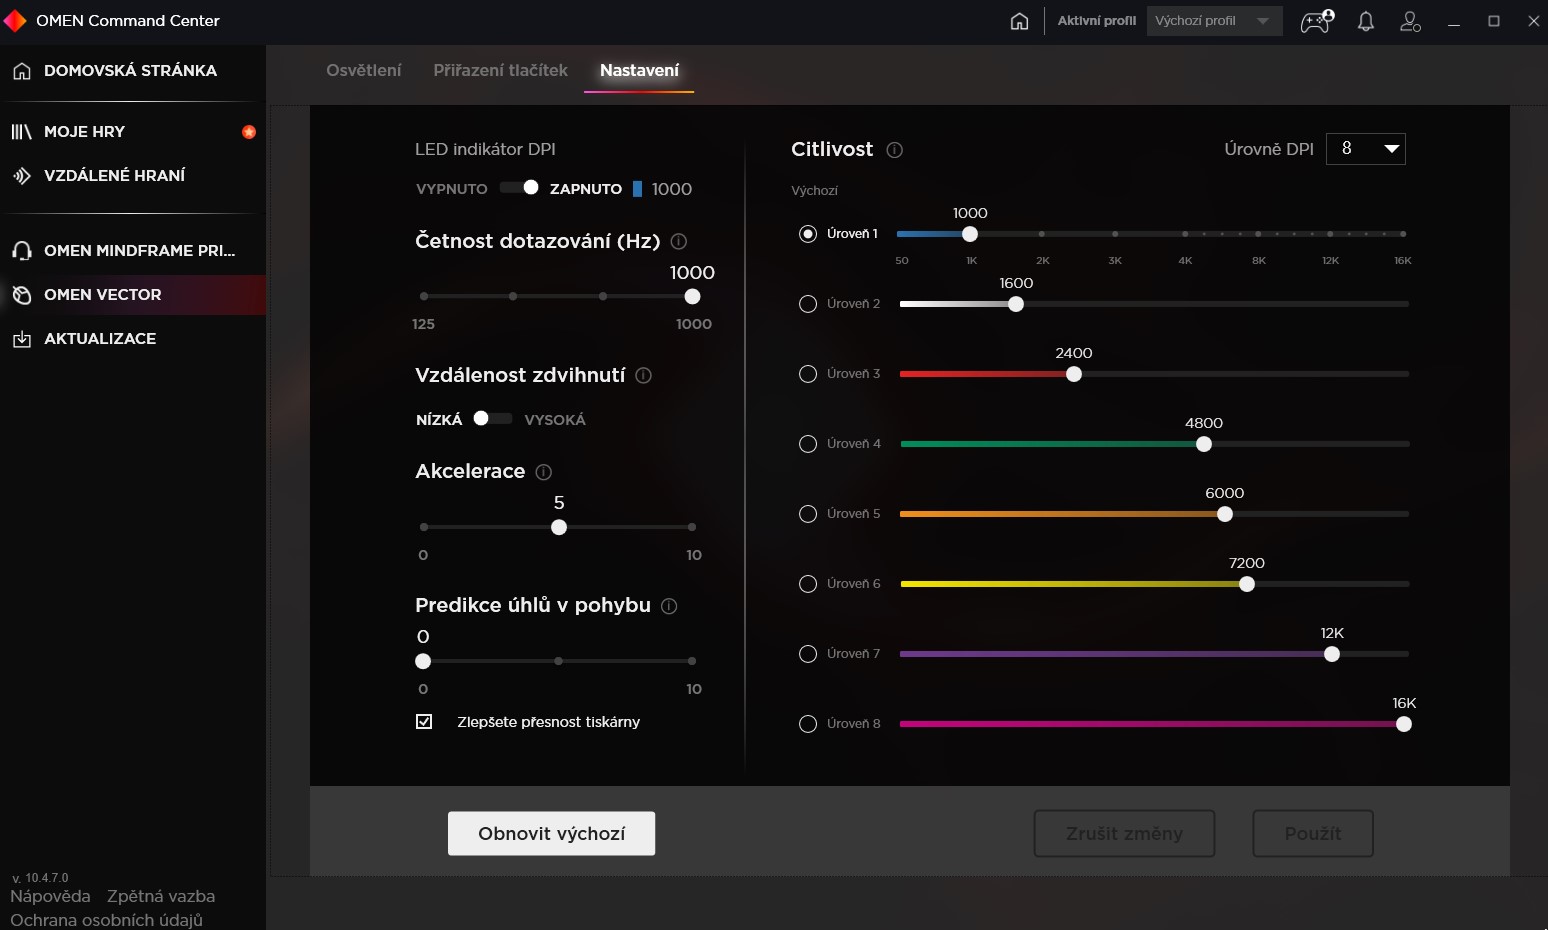Click Úroveň 3 red slider handle at 2400
This screenshot has height=930, width=1548.
[1074, 374]
